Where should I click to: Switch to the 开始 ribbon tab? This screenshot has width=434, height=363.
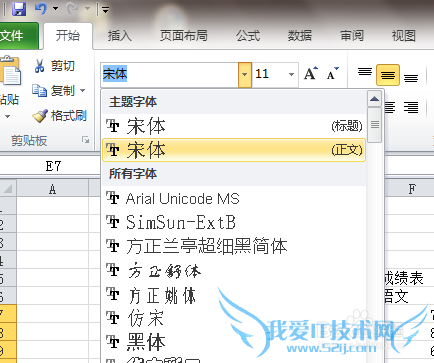68,36
